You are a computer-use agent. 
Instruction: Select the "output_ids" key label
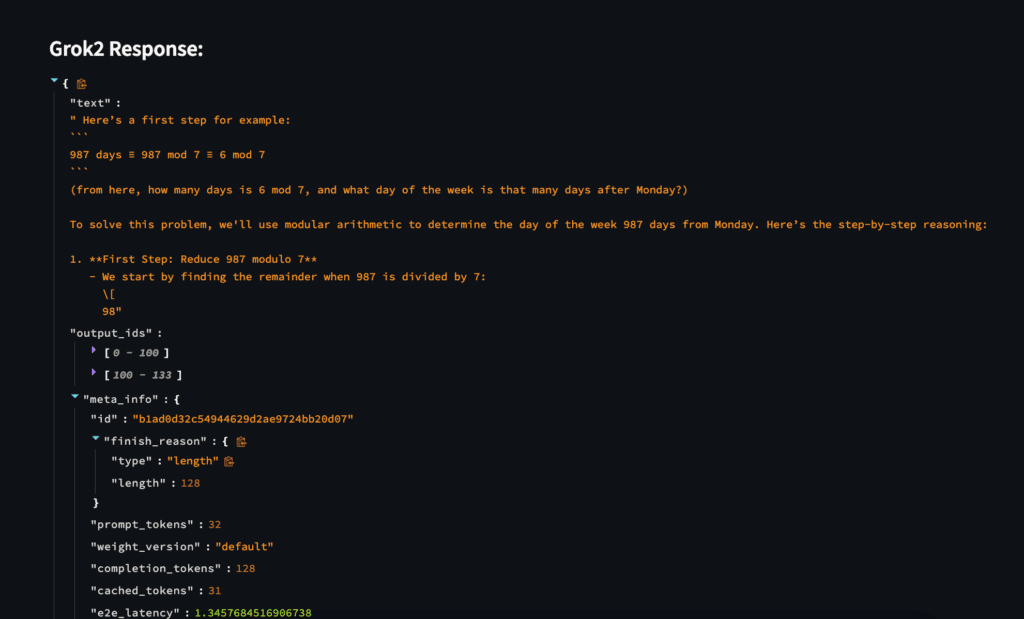(110, 333)
